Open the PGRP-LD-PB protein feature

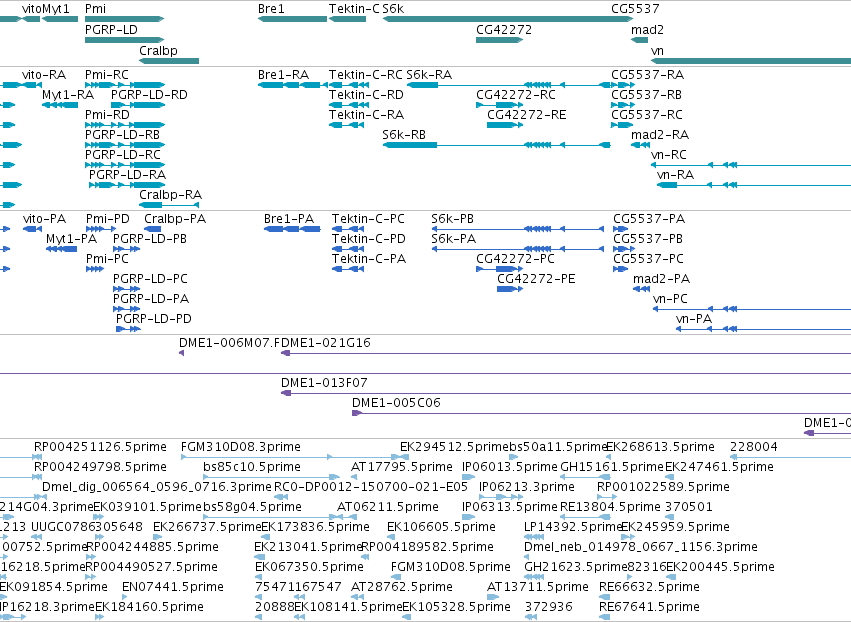pyautogui.click(x=126, y=249)
